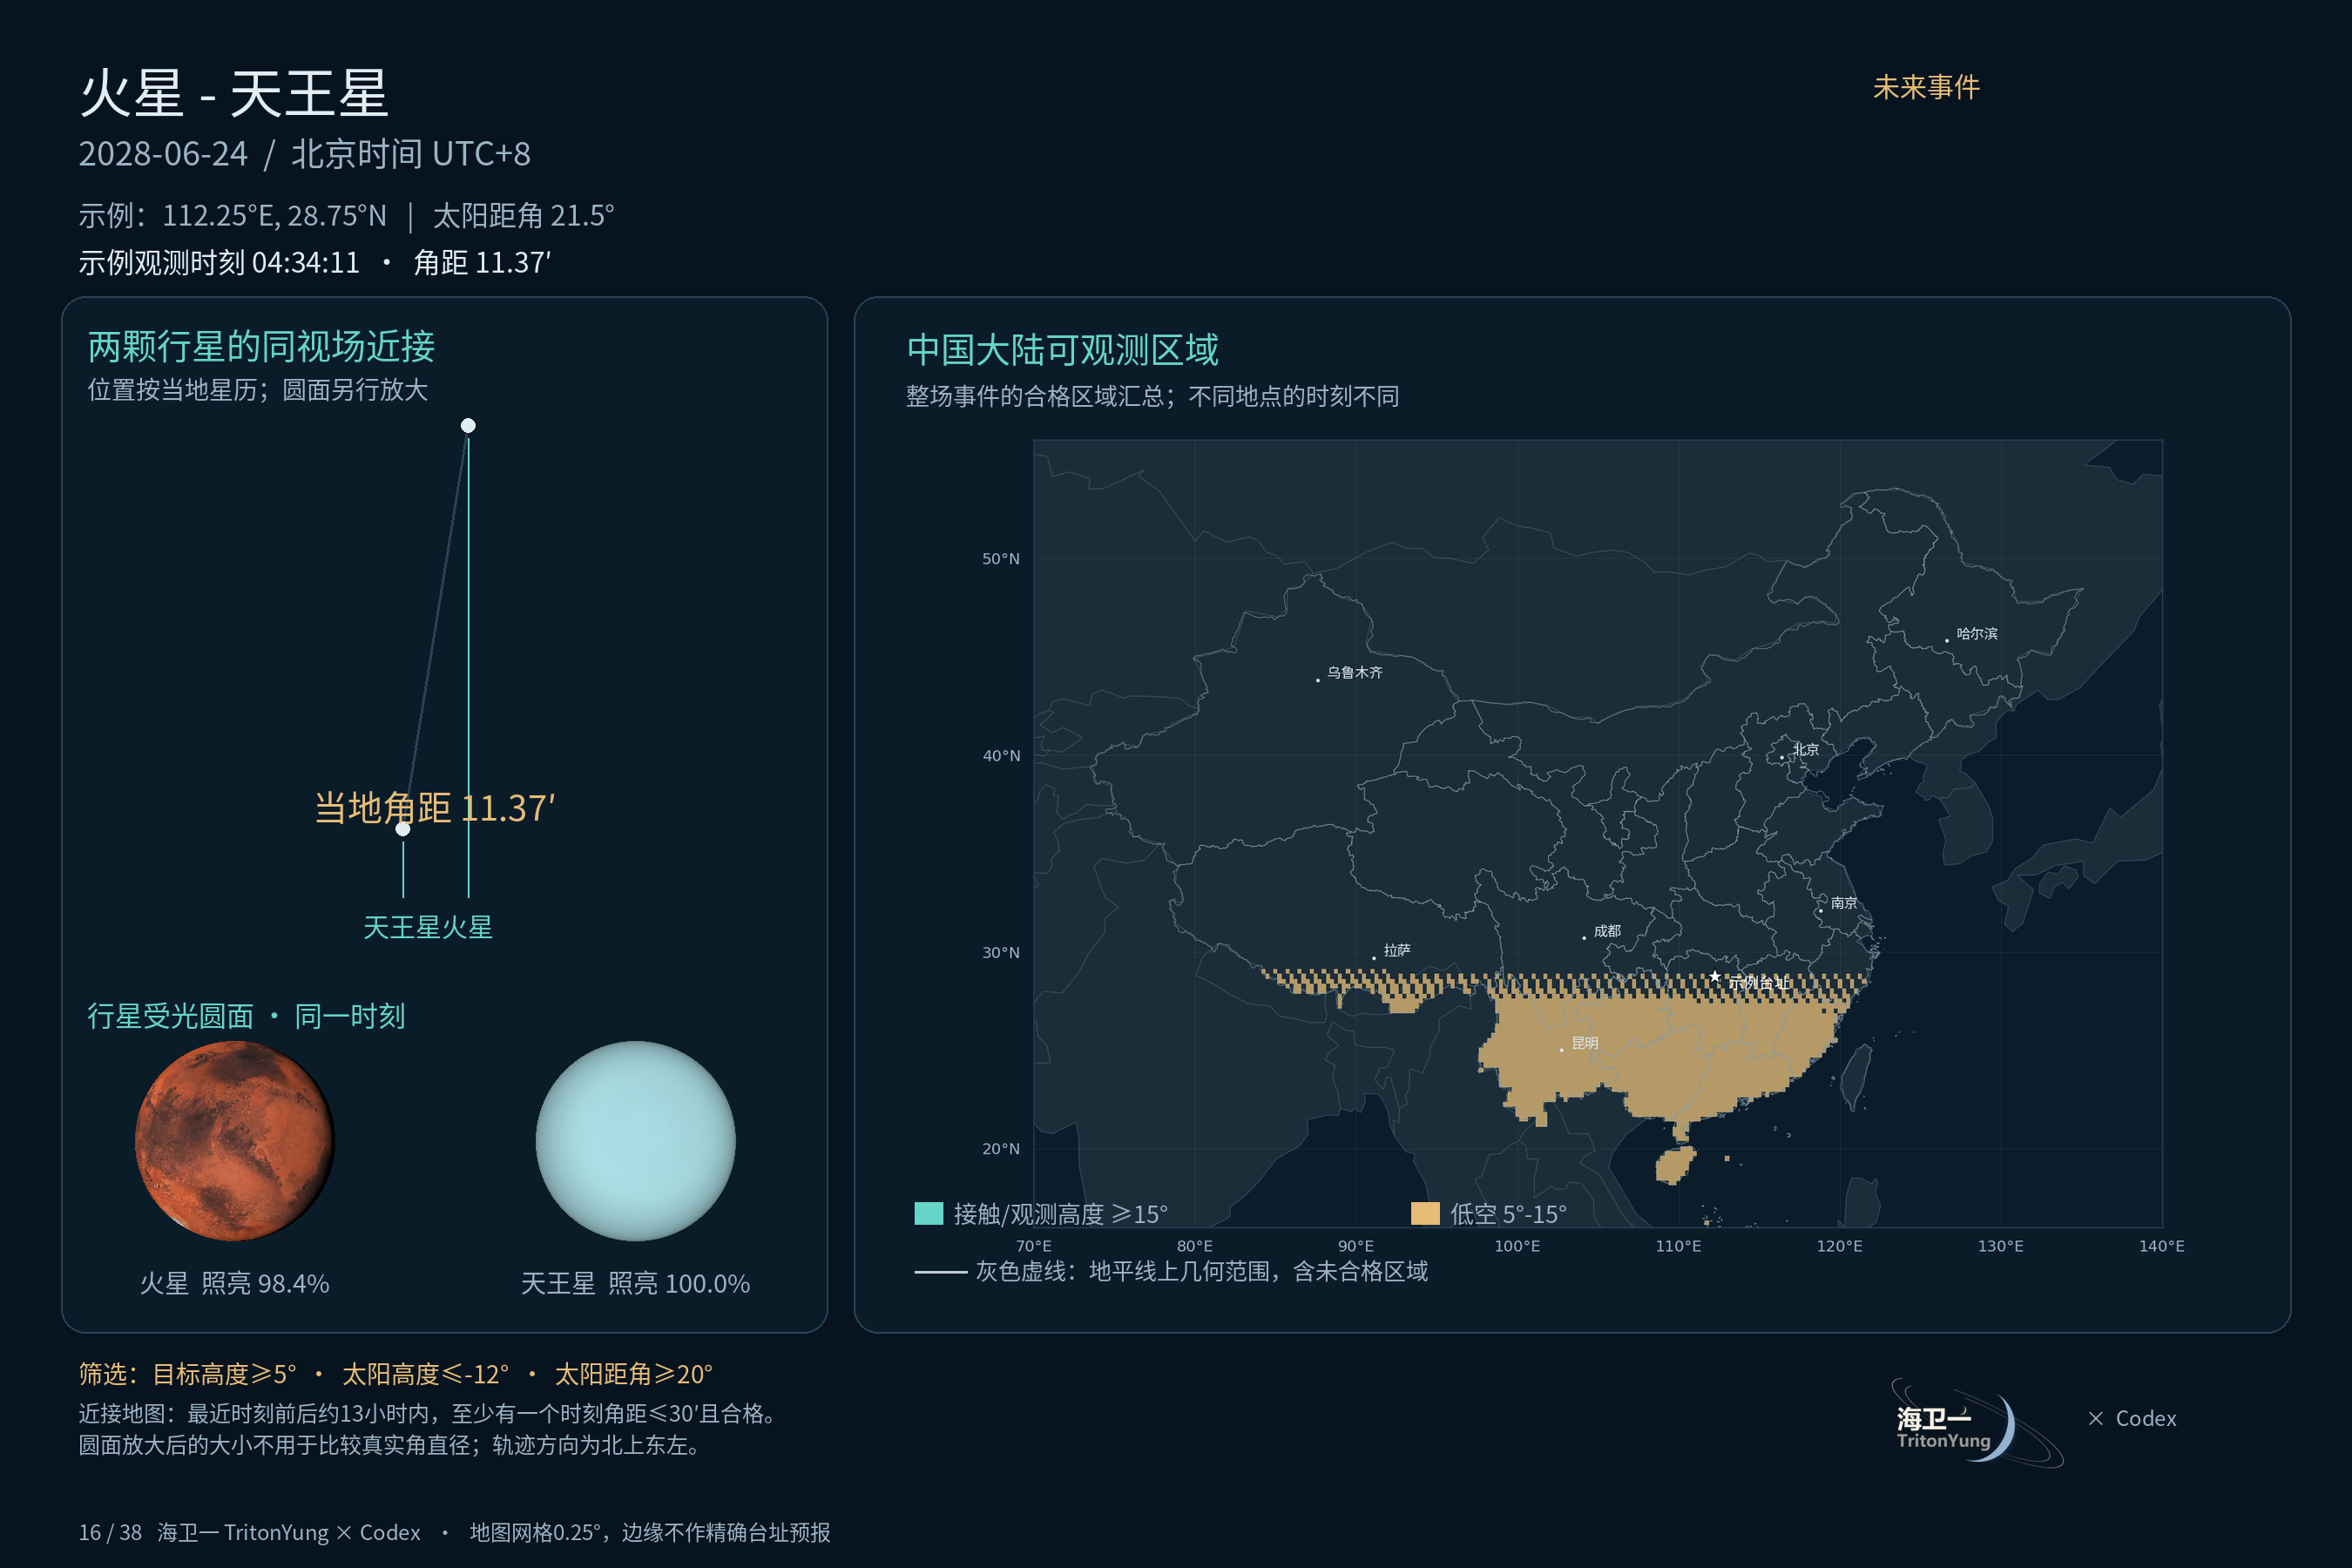Select the orange 低空 5°-15° legend swatch

tap(1425, 1213)
